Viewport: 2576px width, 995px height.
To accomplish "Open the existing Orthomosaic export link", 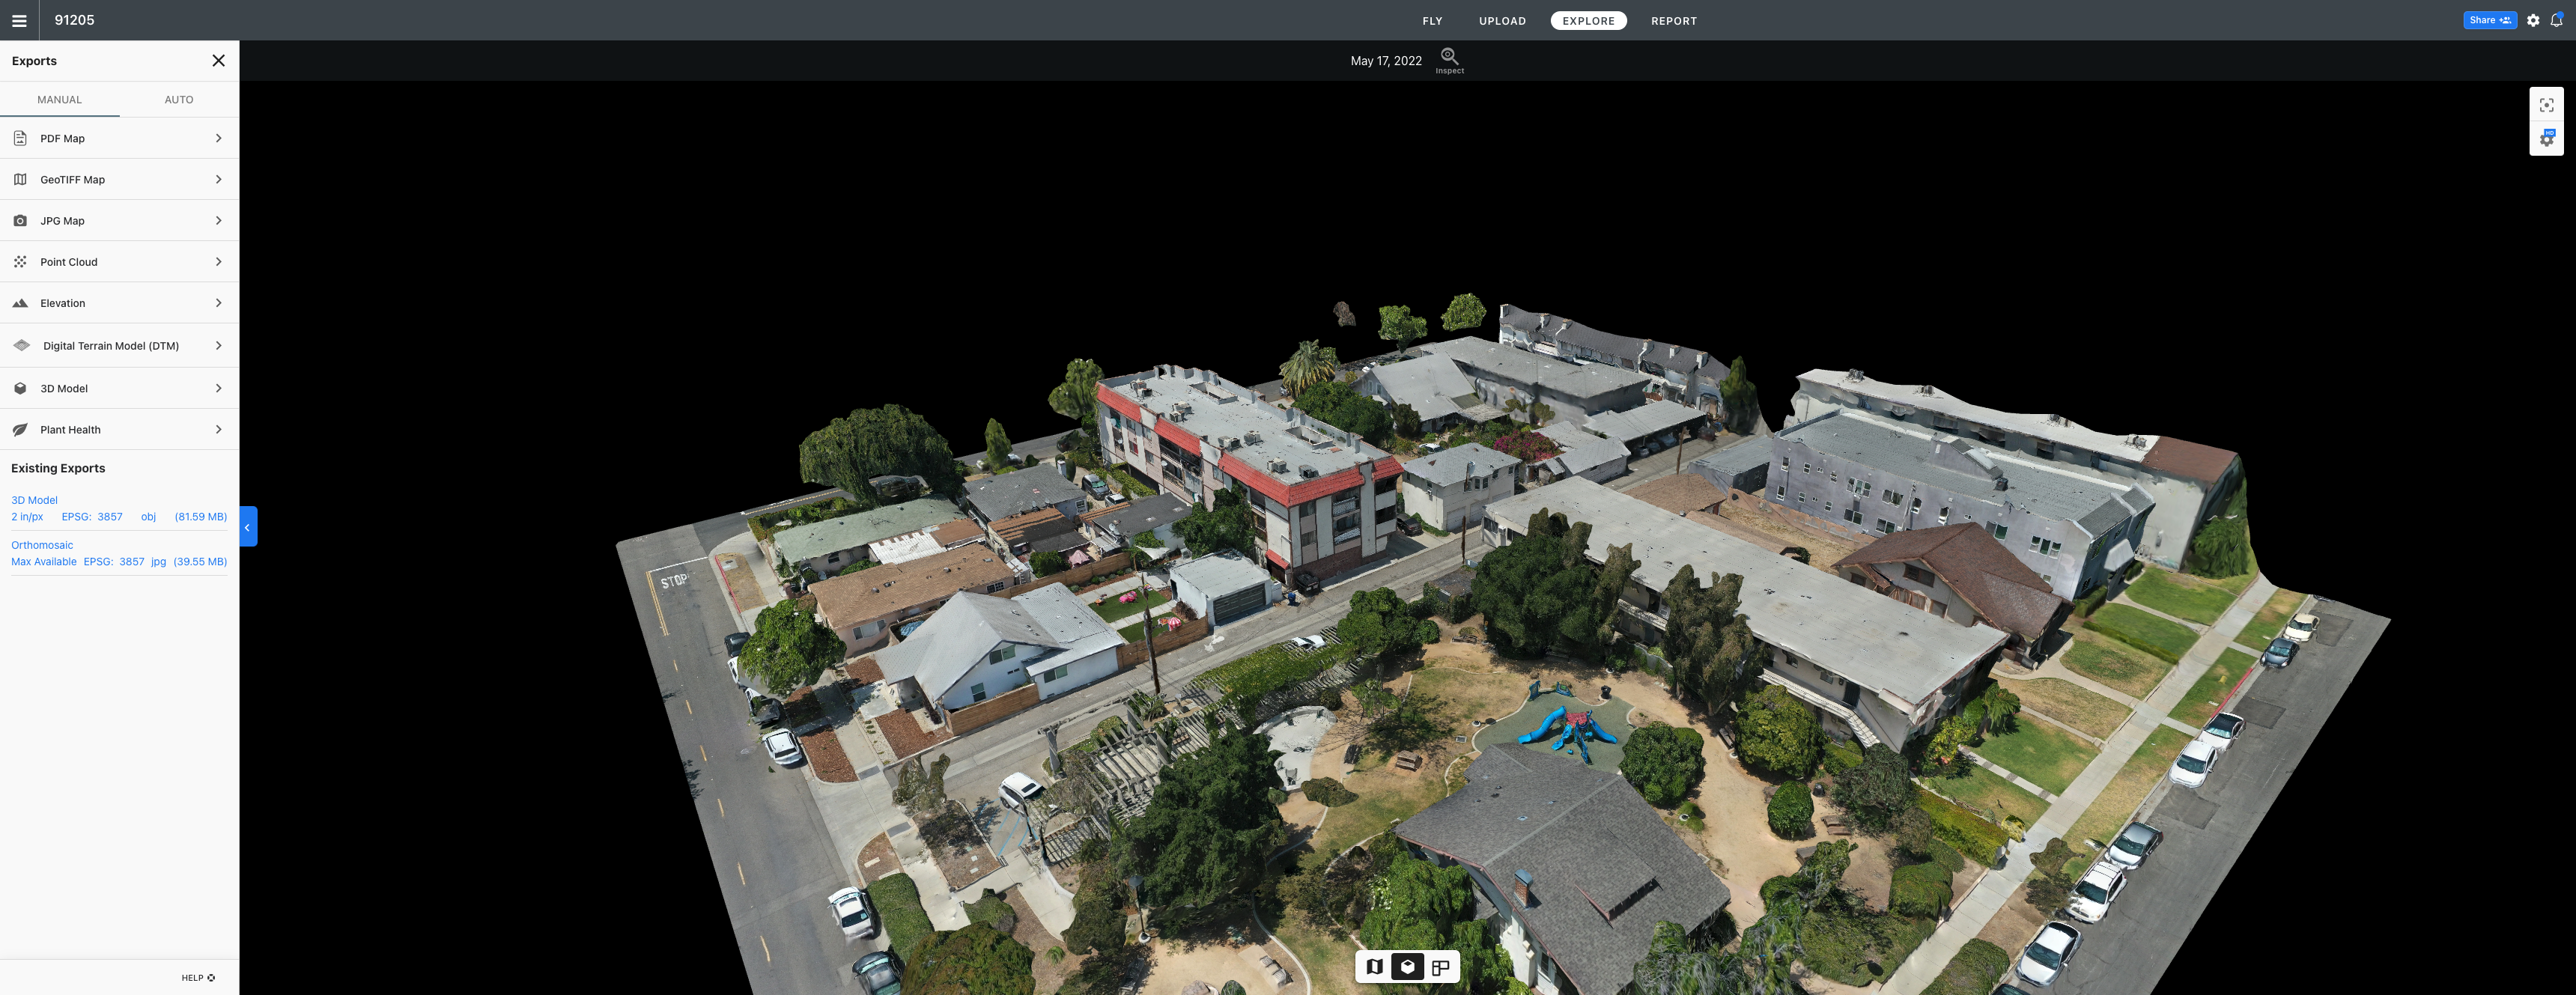I will 42,545.
